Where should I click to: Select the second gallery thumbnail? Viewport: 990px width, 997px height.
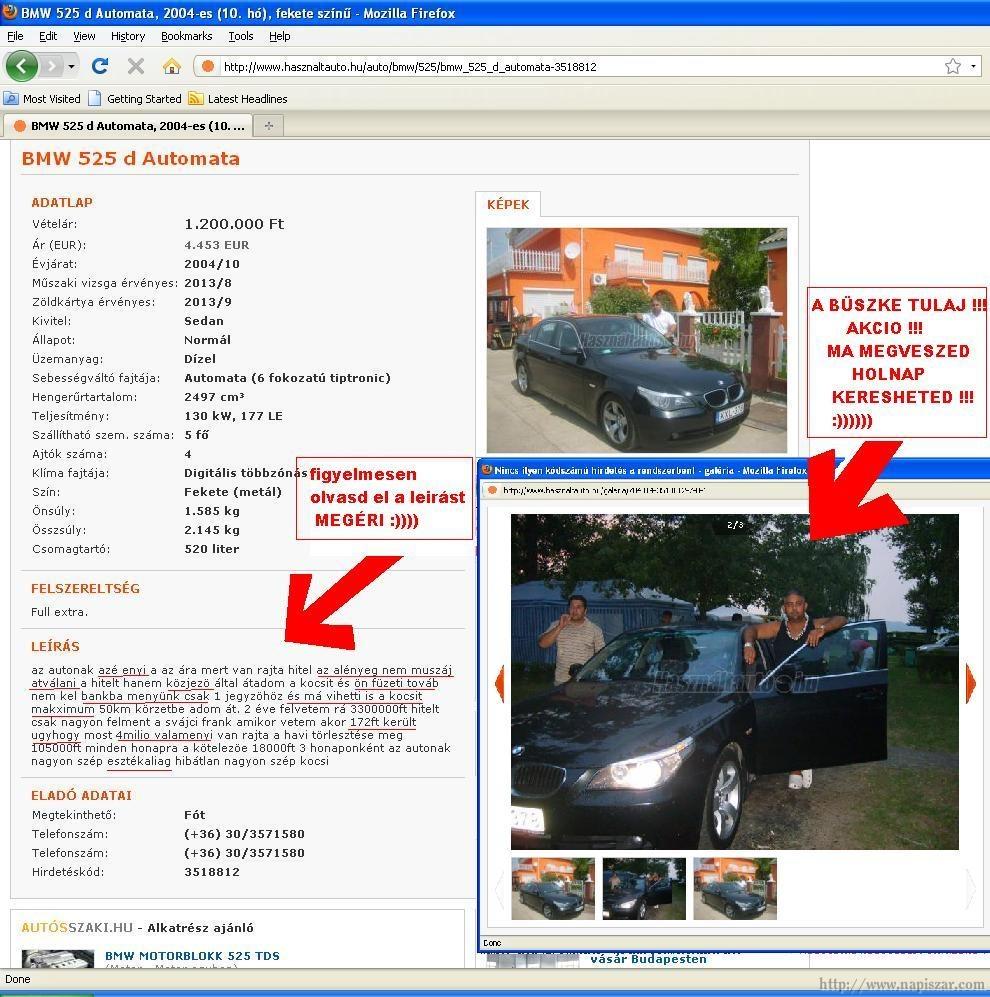(x=644, y=888)
